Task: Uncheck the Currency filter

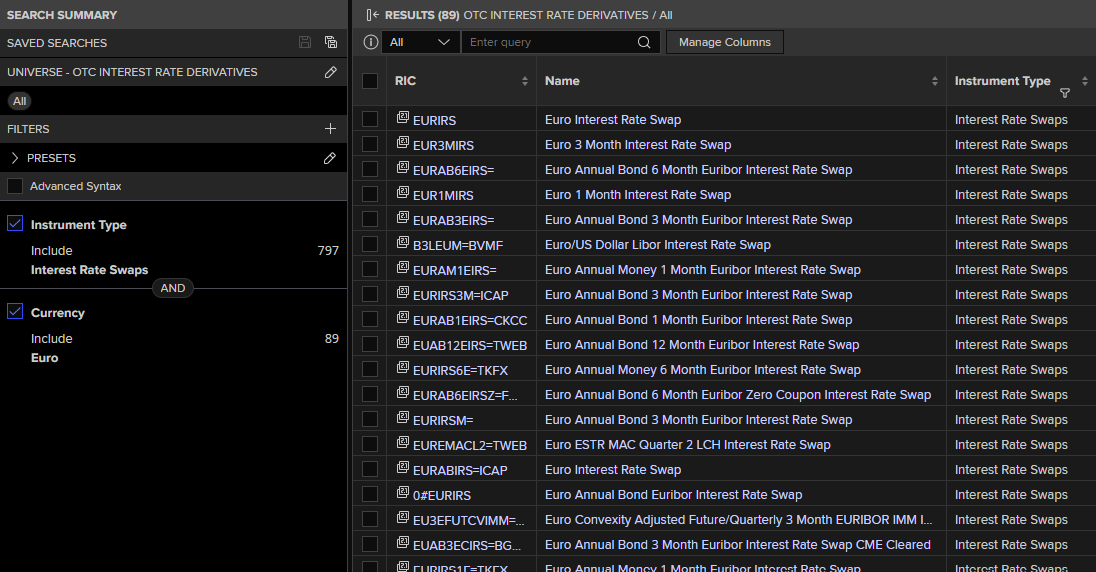Action: (15, 311)
